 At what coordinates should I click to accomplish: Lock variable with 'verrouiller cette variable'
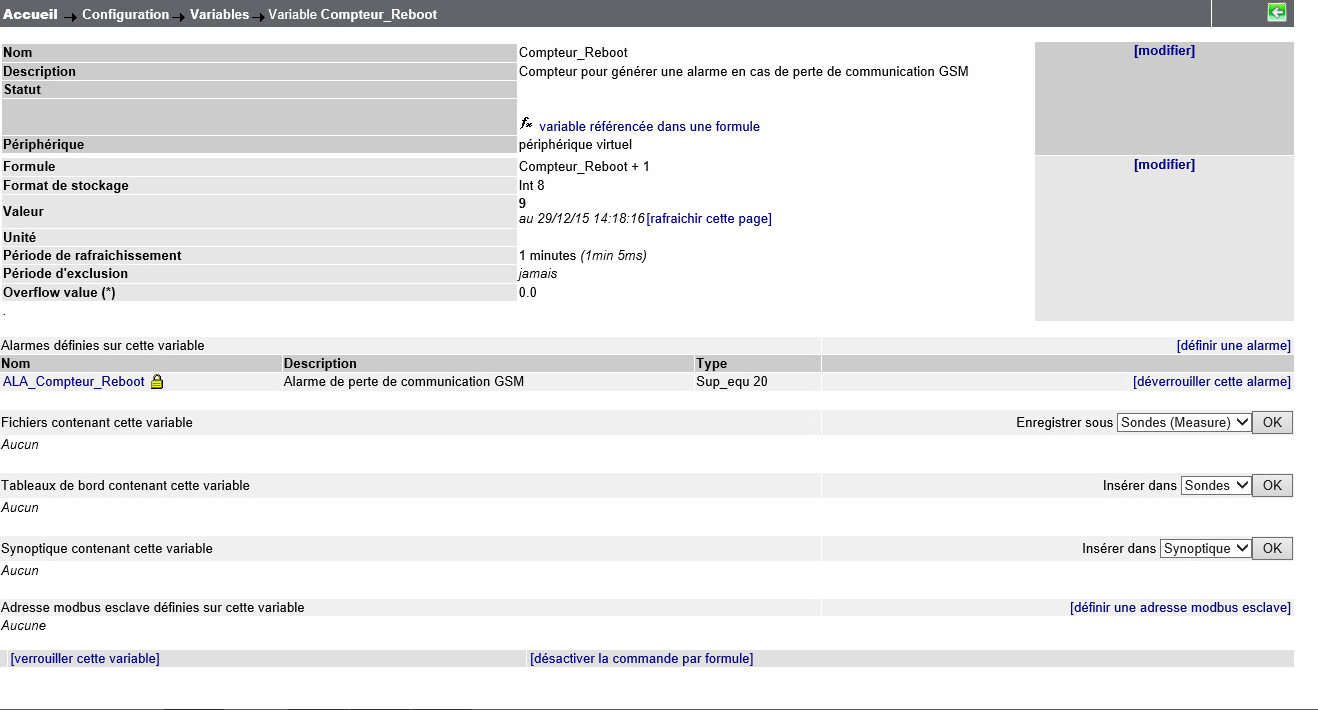(85, 659)
